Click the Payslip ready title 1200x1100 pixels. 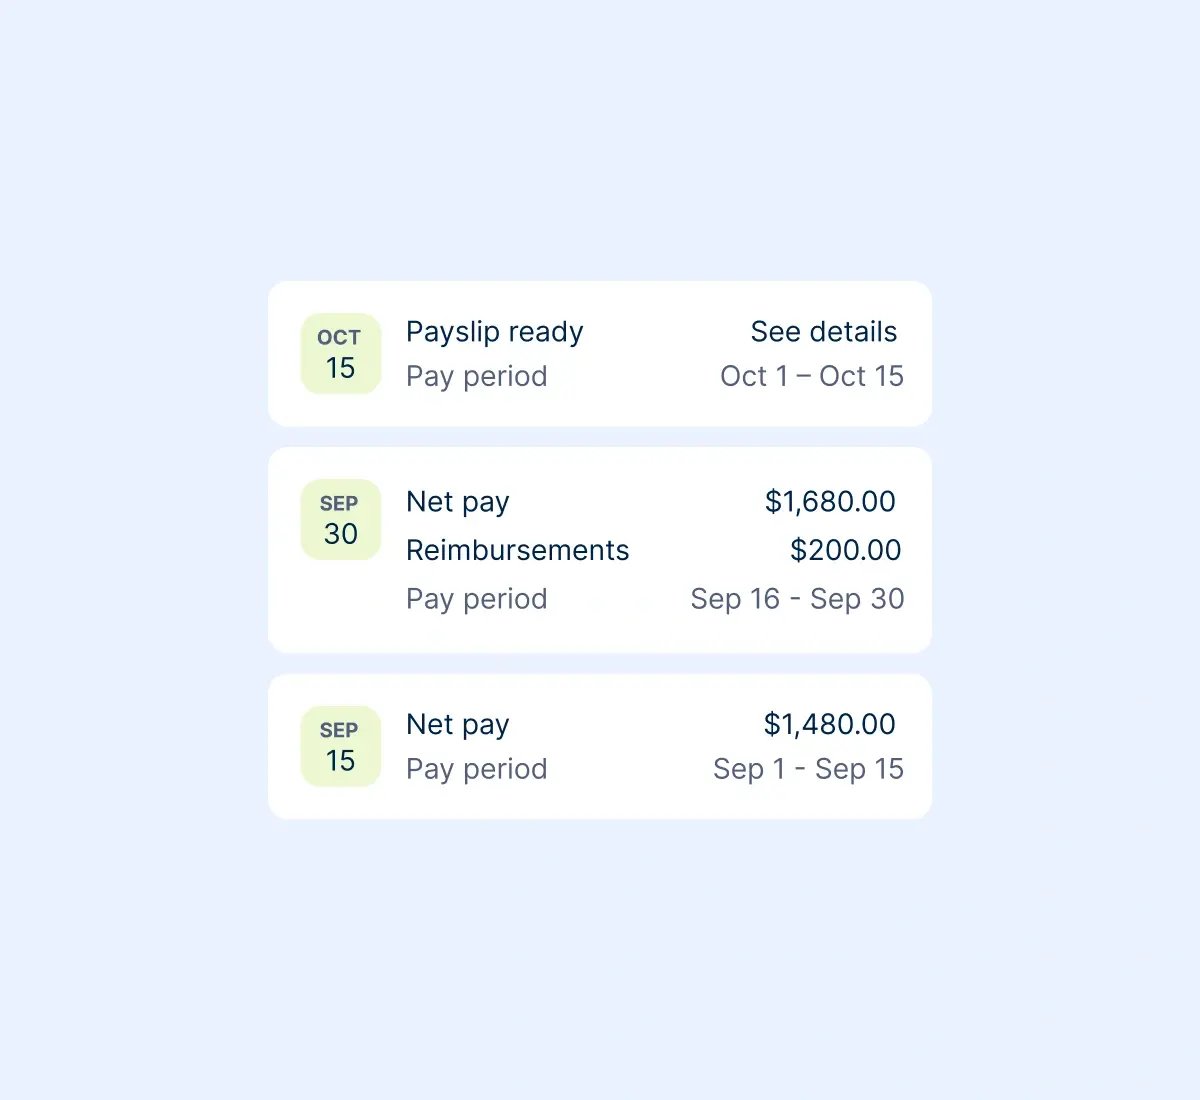tap(494, 332)
